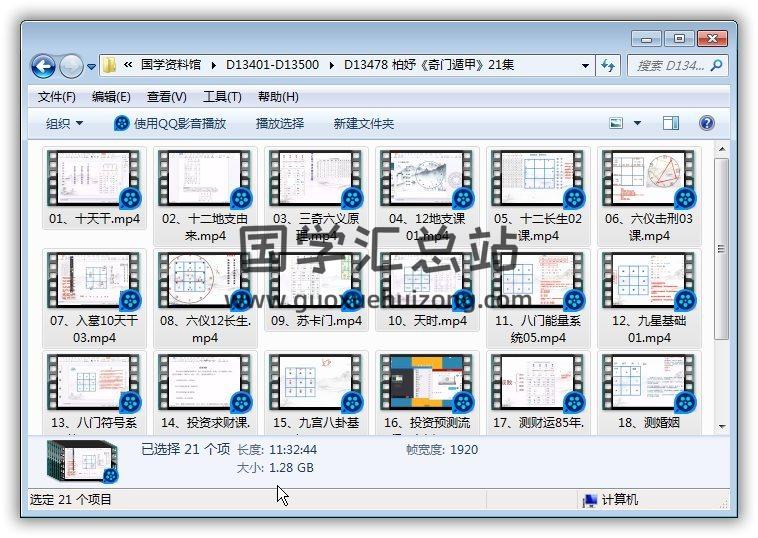Click the refresh button beside address bar

[608, 66]
